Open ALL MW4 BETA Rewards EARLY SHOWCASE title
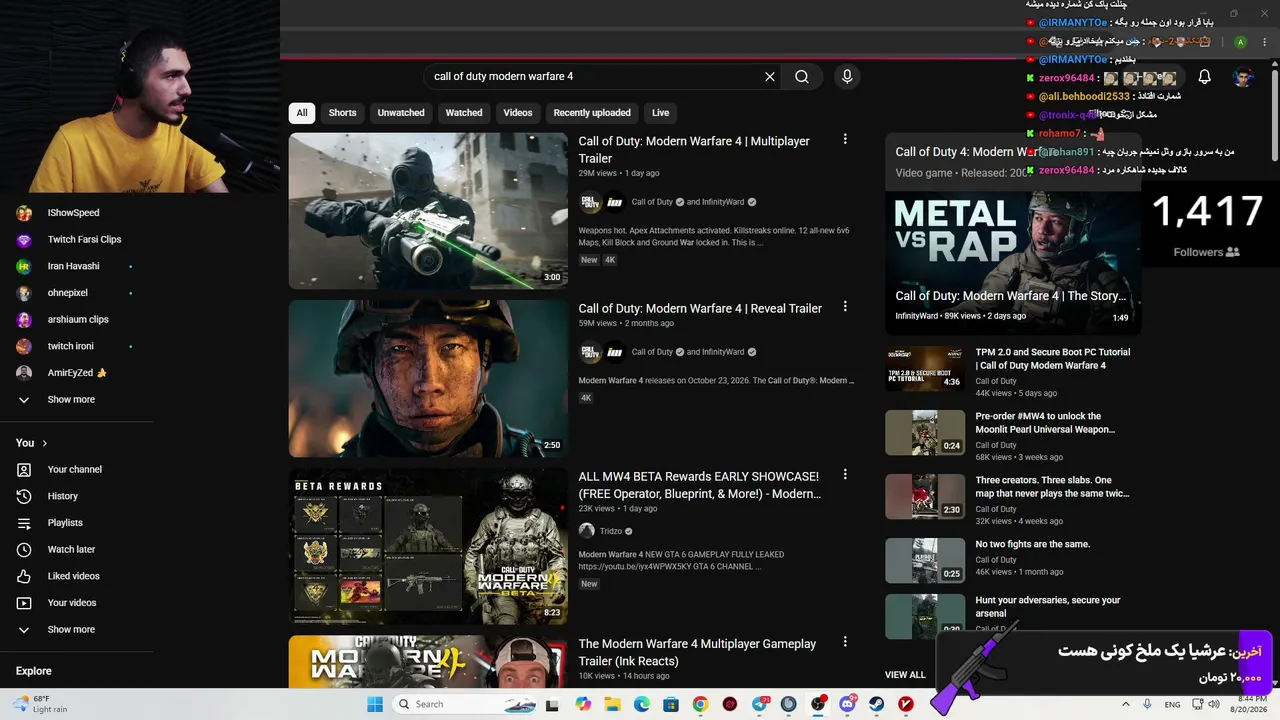The image size is (1280, 720). [699, 485]
